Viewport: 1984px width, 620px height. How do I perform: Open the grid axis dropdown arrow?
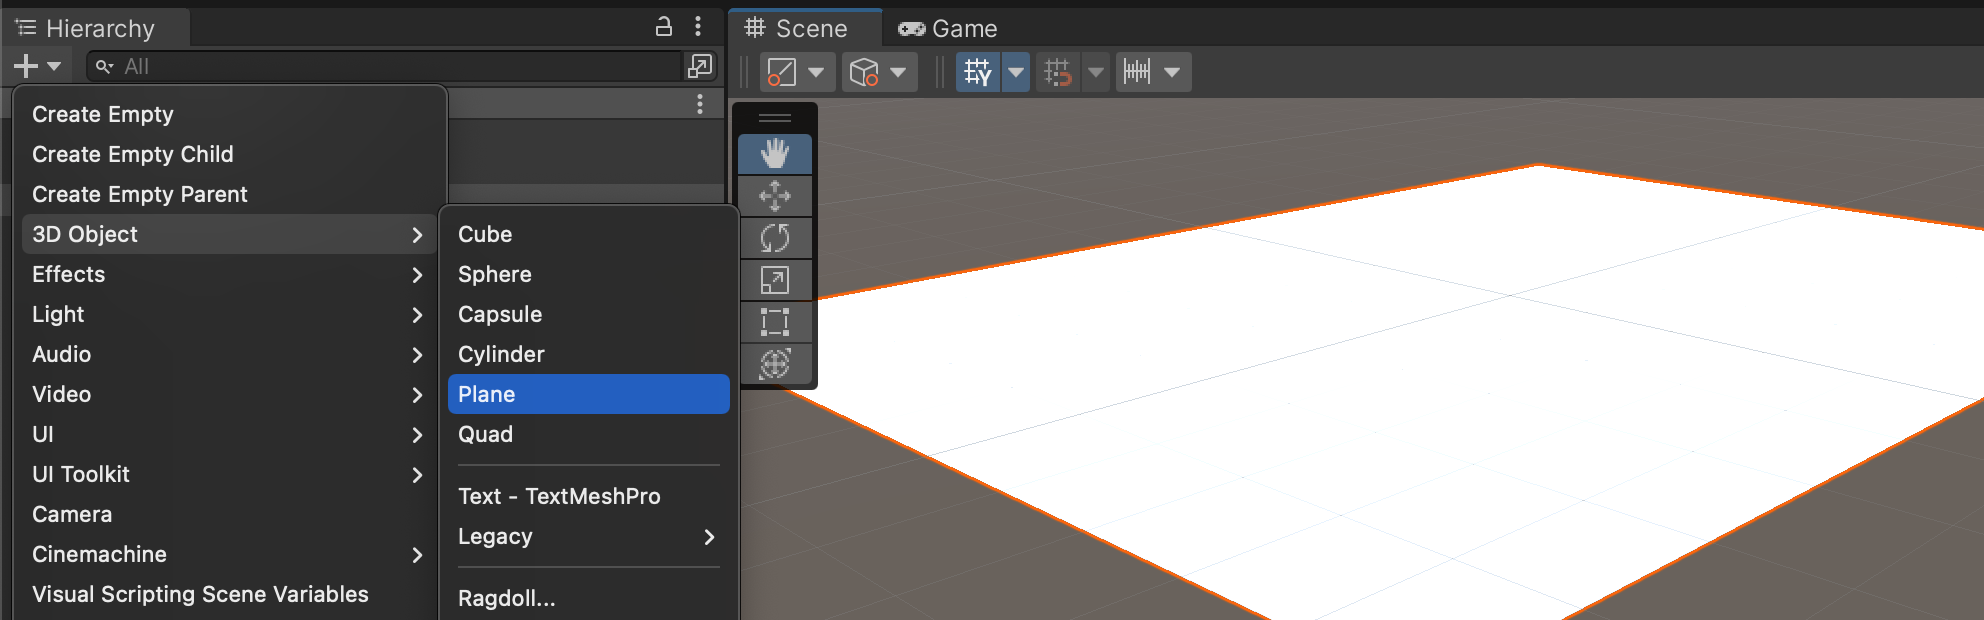coord(1016,72)
